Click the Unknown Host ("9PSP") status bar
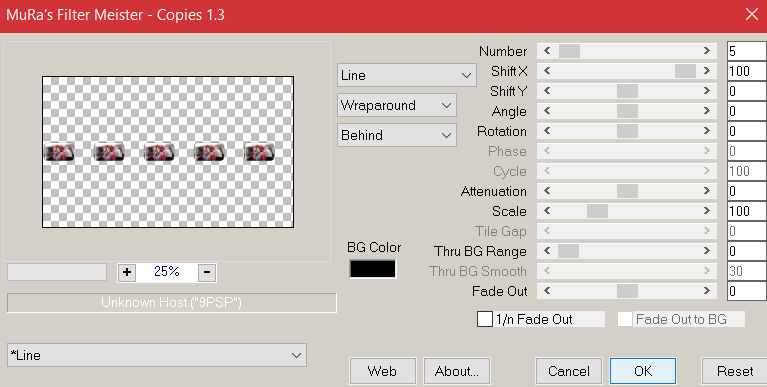 172,303
